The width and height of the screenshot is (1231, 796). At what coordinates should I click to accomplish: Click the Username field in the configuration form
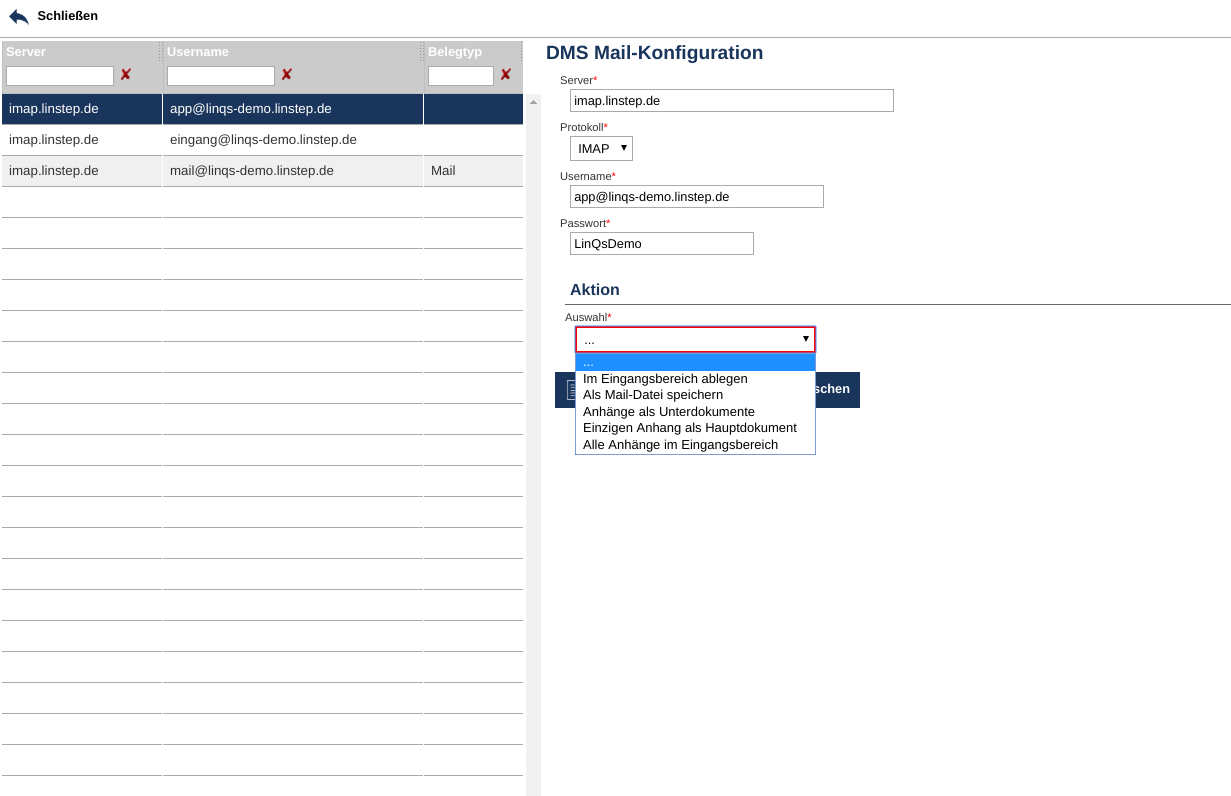696,197
